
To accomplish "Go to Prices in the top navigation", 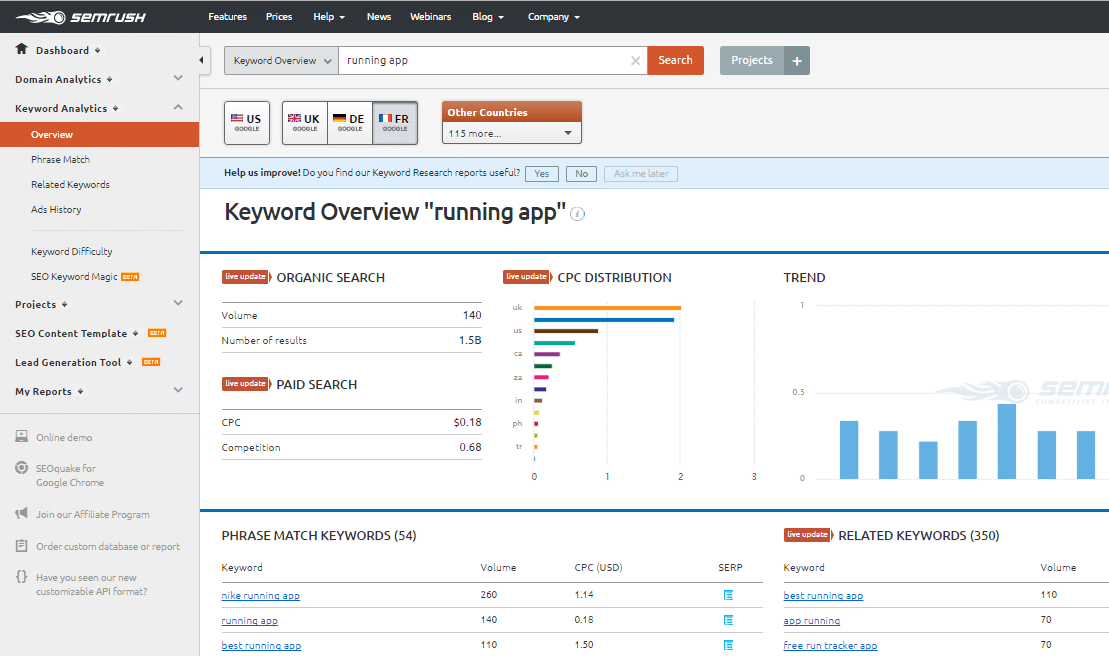I will point(279,17).
